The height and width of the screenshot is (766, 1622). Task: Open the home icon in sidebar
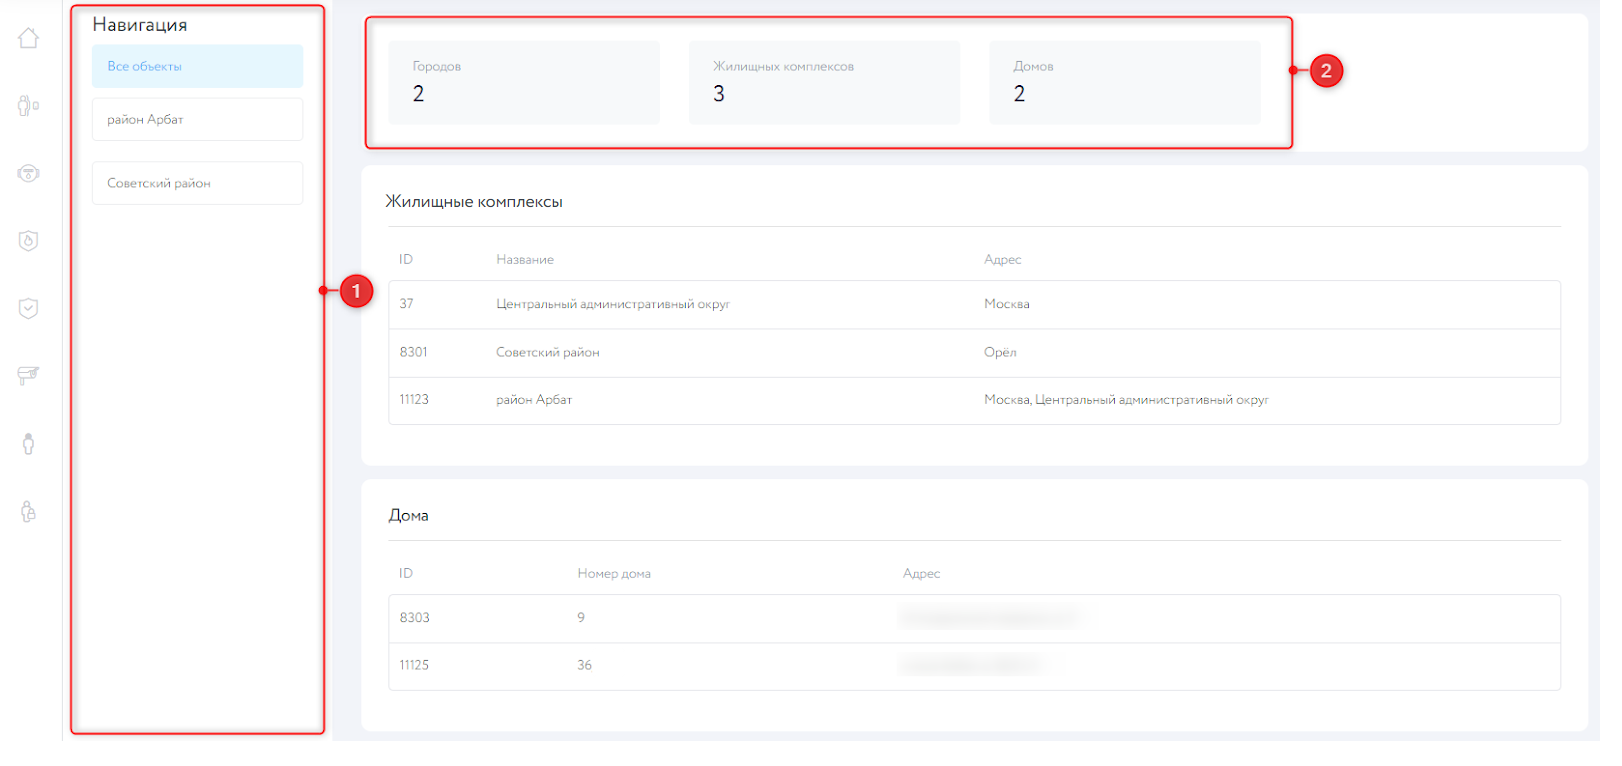tap(28, 38)
